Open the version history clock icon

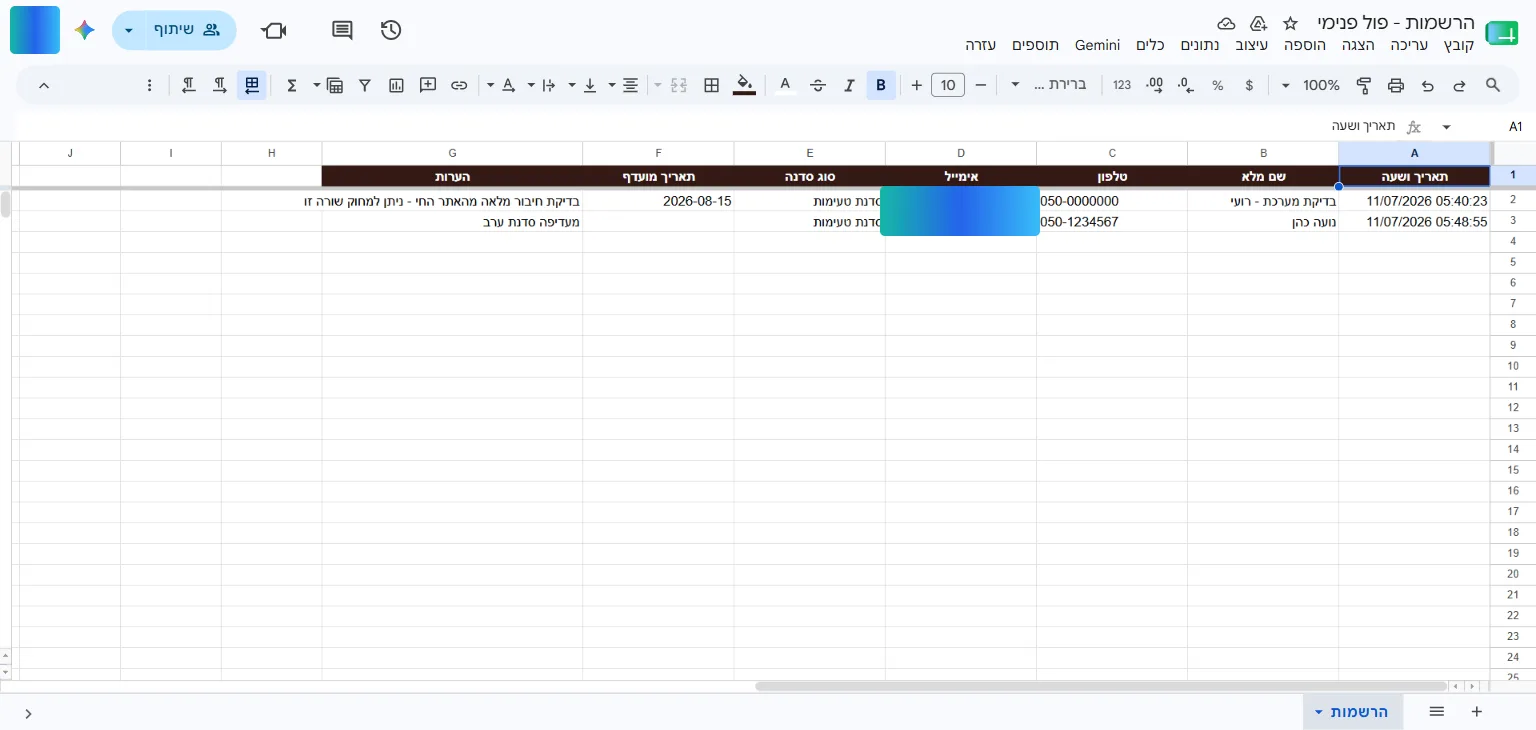click(391, 30)
